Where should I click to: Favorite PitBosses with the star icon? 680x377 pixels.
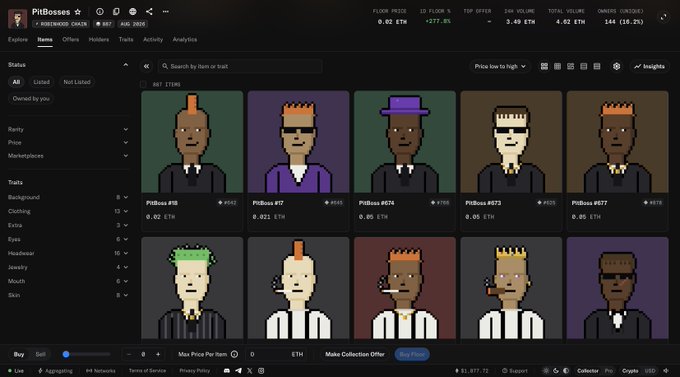pyautogui.click(x=78, y=12)
